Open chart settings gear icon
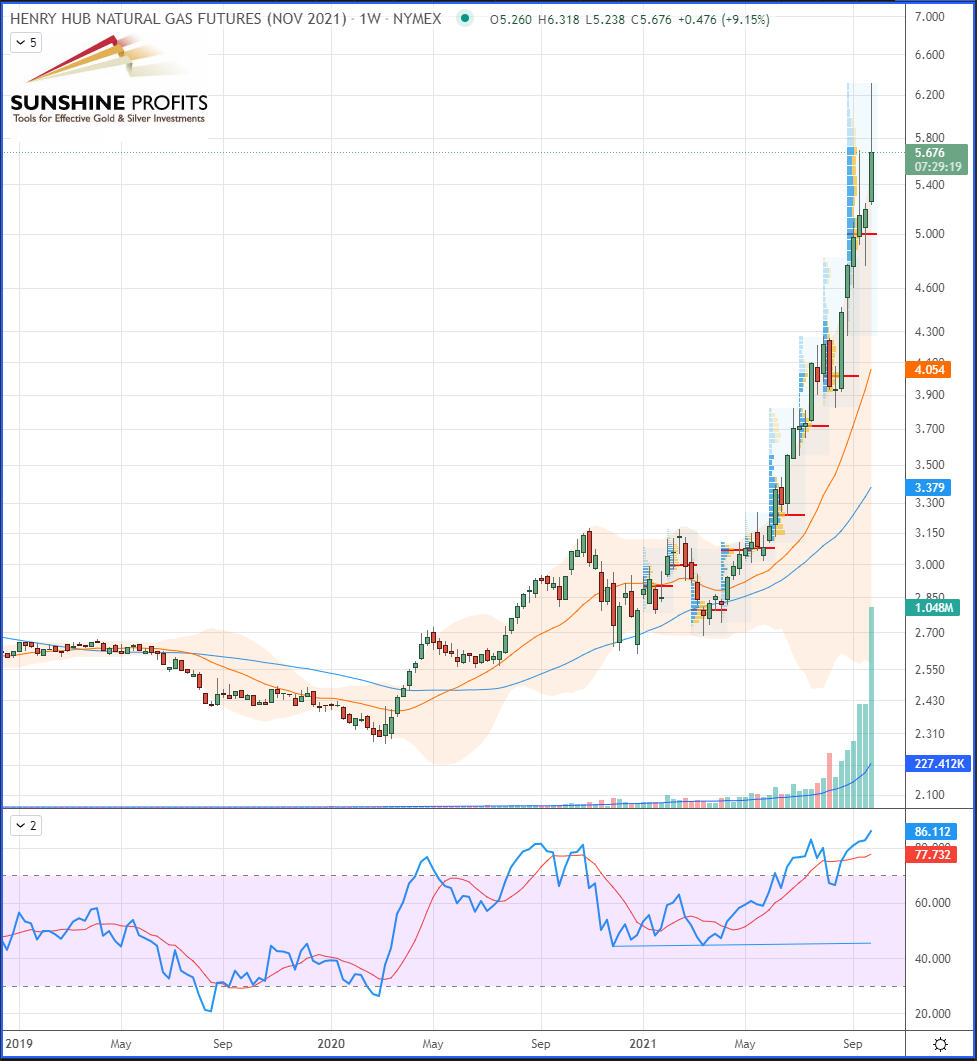This screenshot has width=977, height=1061. (940, 1044)
